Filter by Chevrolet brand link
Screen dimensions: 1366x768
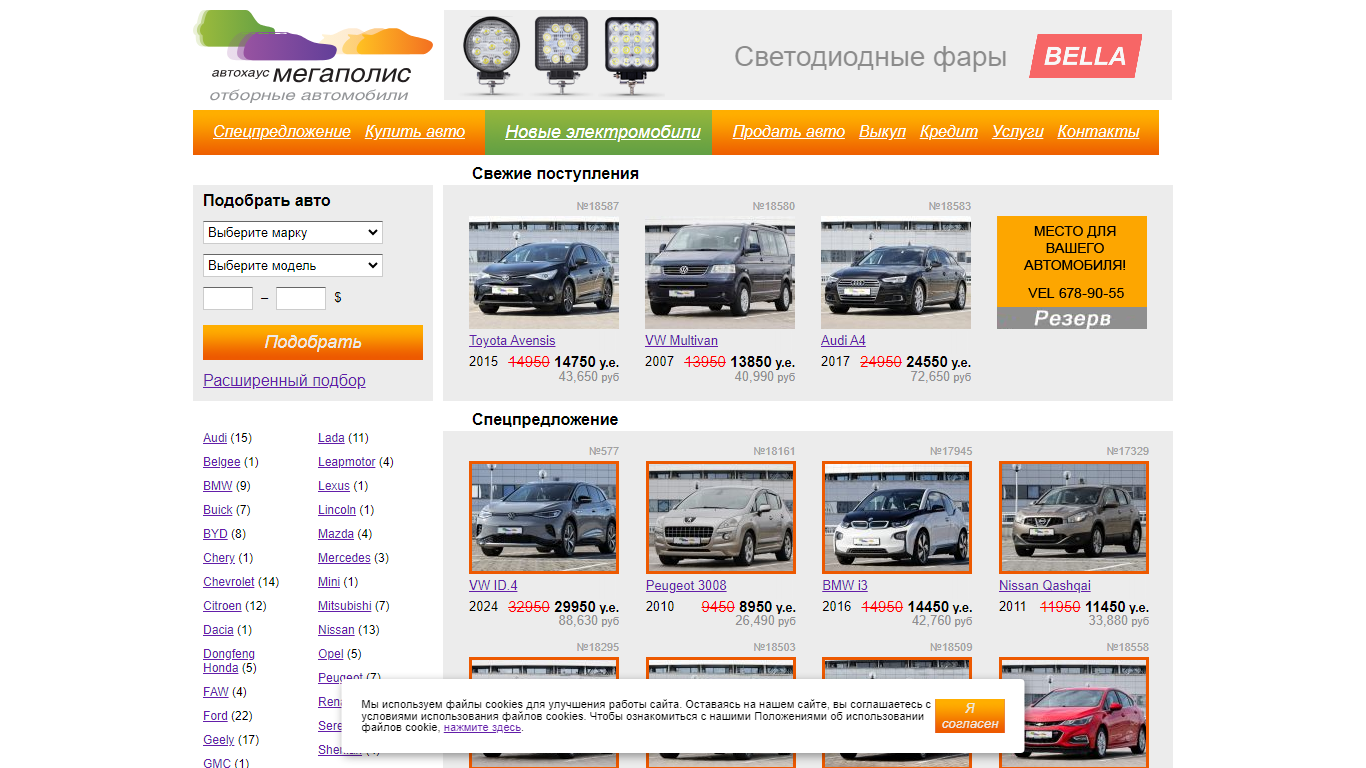(x=229, y=582)
